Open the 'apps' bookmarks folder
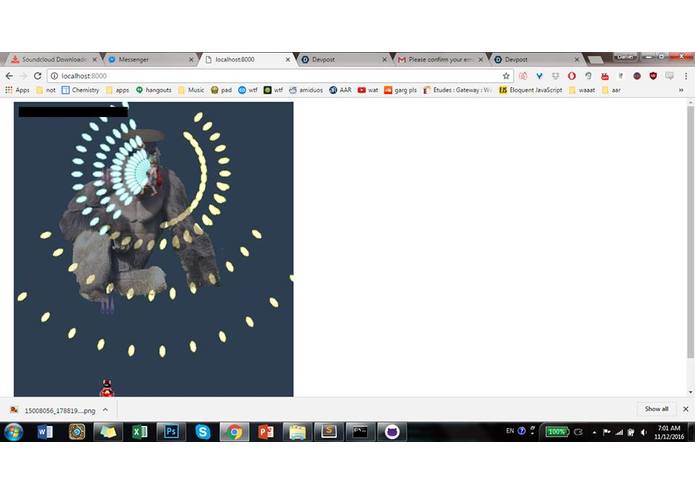Image resolution: width=695 pixels, height=494 pixels. (x=117, y=90)
